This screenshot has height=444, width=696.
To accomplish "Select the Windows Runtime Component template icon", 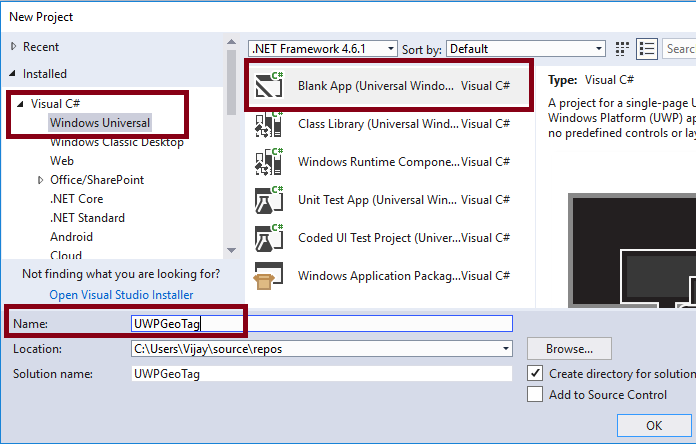I will click(269, 162).
